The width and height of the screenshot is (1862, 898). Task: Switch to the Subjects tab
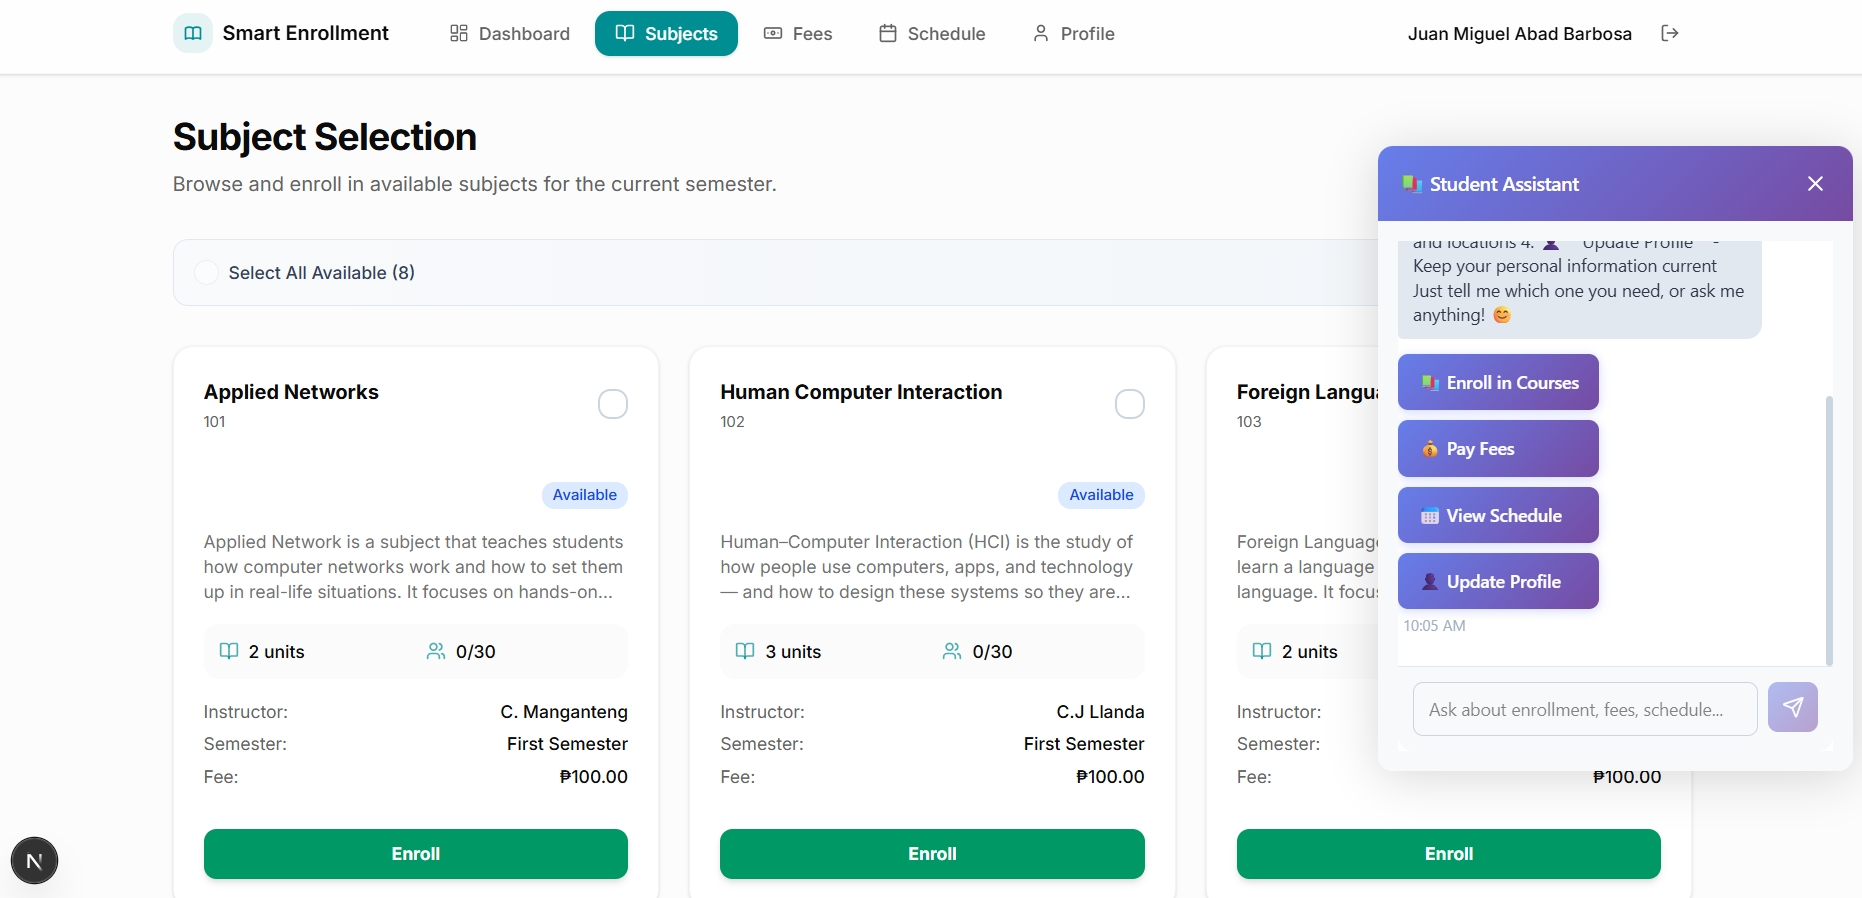666,33
